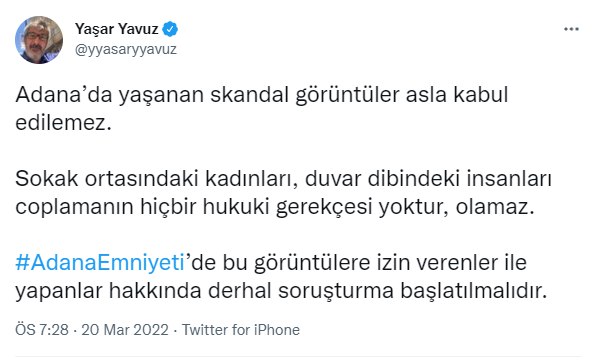Open the ÖS 7:28 timestamp

pos(42,330)
